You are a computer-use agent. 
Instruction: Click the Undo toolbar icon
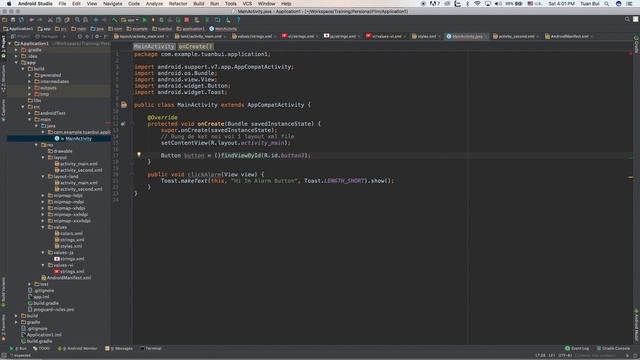coord(31,20)
